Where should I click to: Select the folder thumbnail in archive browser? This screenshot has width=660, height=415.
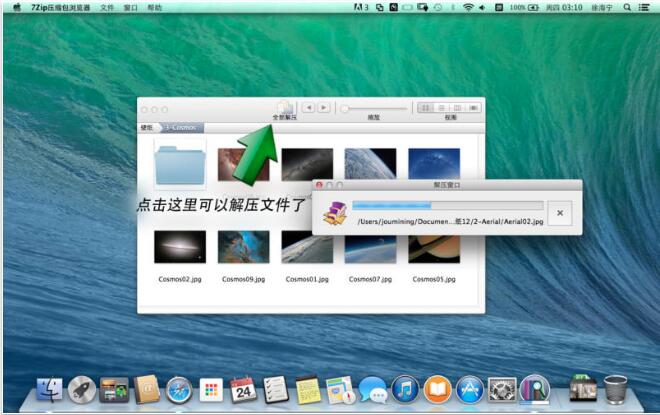tap(180, 165)
